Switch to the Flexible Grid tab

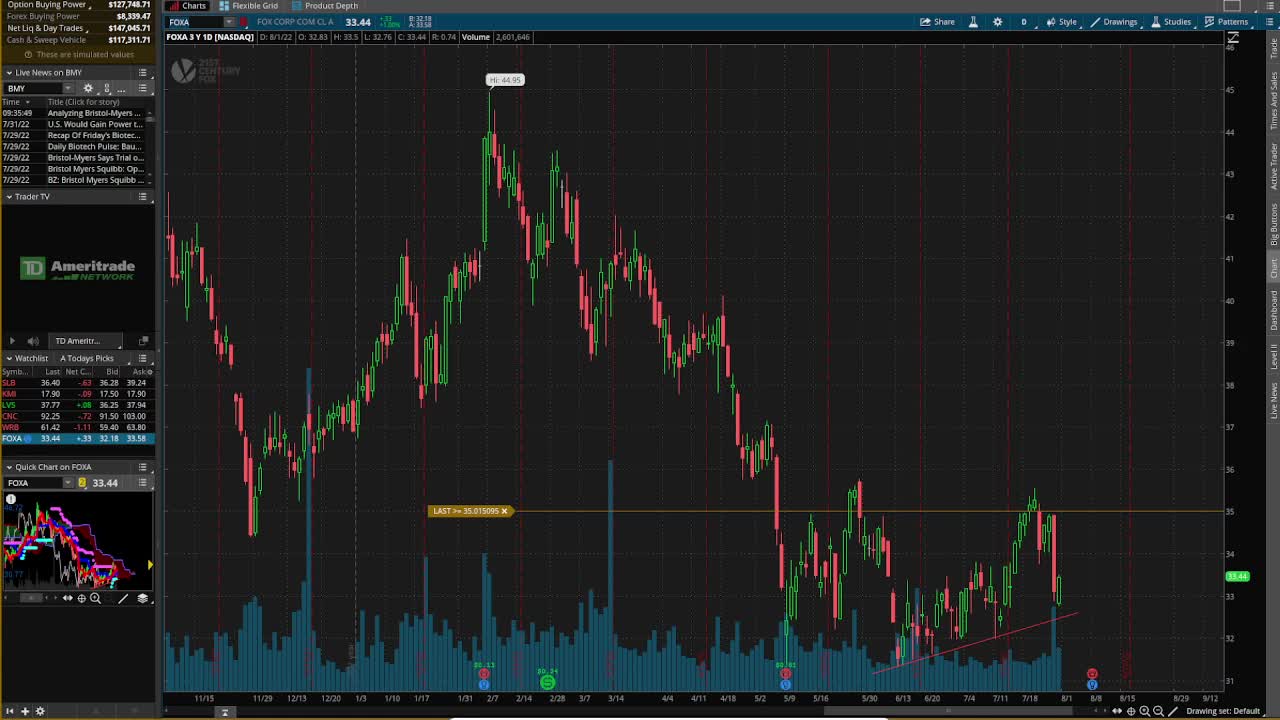tap(249, 6)
